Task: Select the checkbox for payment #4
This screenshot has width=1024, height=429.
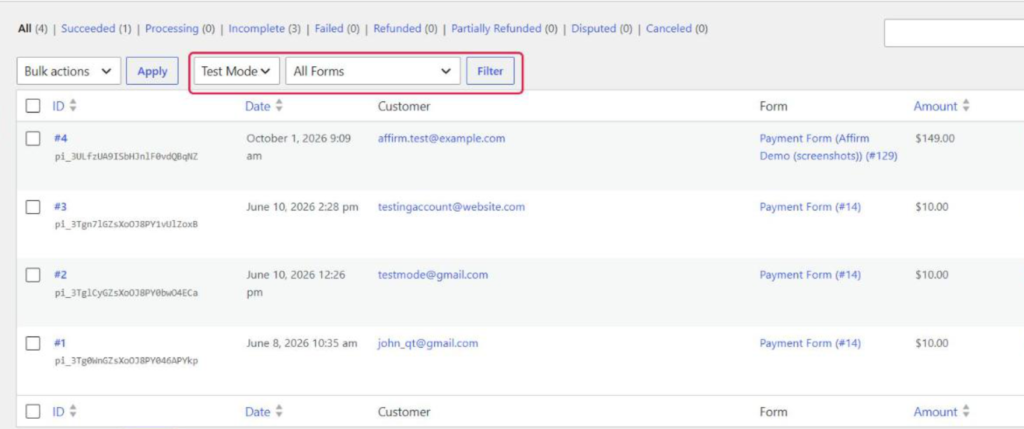Action: [33, 138]
